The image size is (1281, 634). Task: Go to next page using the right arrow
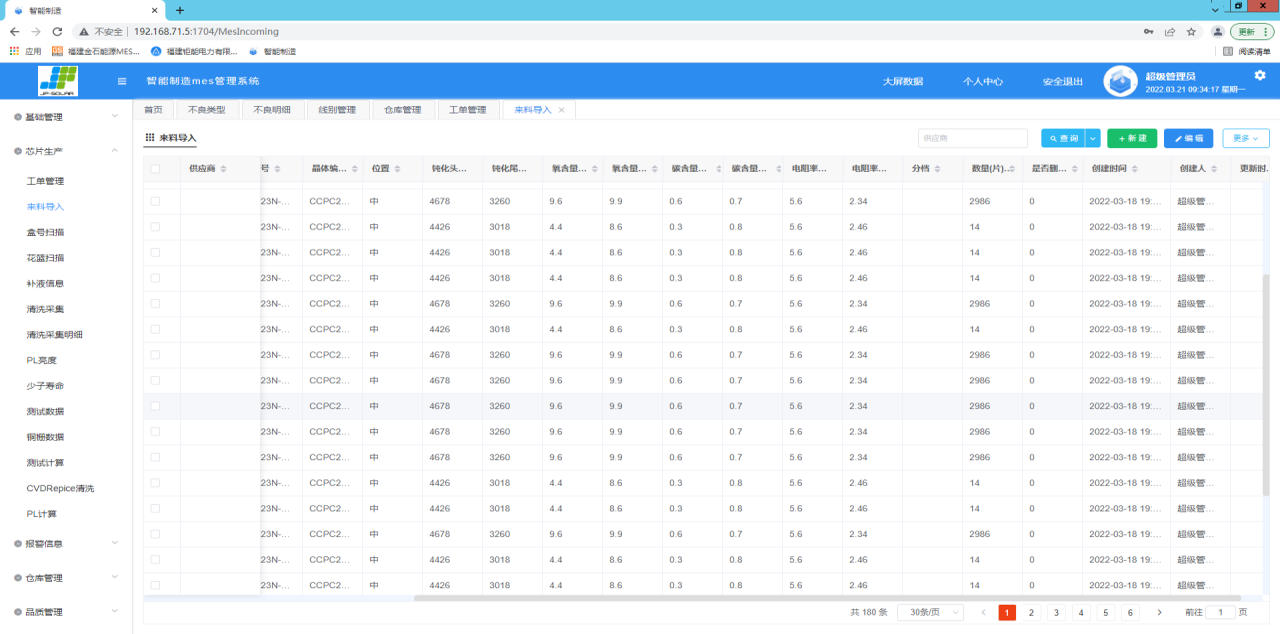1159,612
